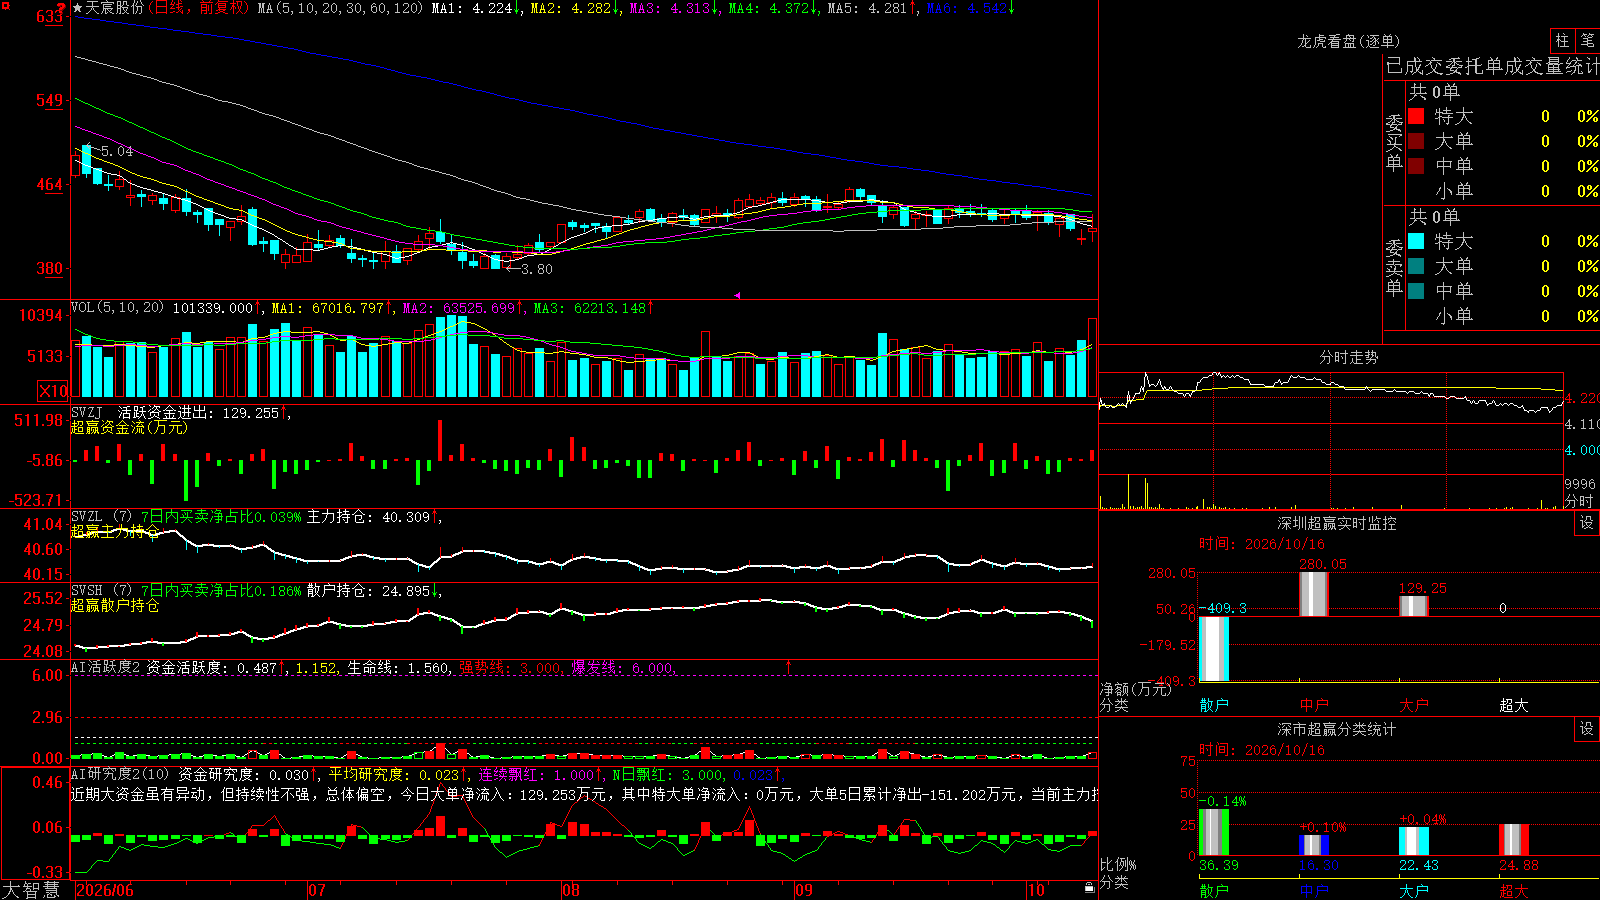This screenshot has height=900, width=1600.
Task: Click the 委买单 section label
Action: pyautogui.click(x=1394, y=143)
